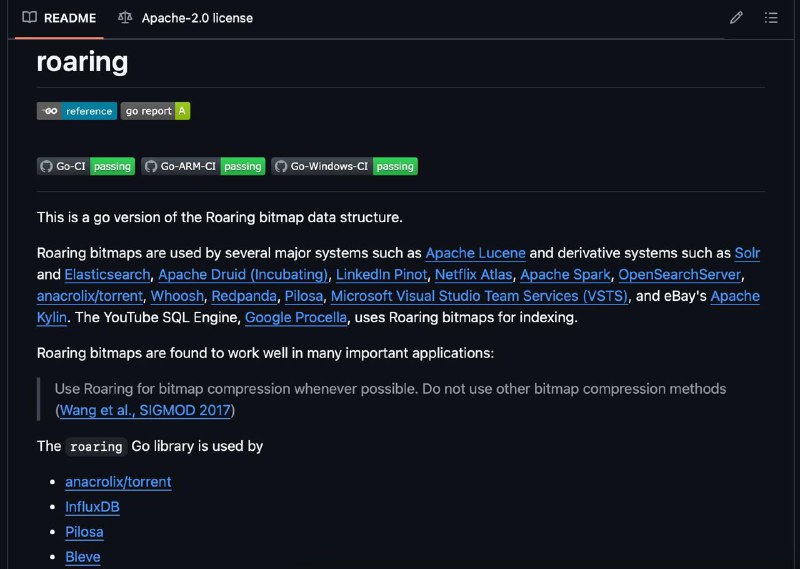Screen dimensions: 800x569
Task: Visit Apache Druid (Incubating) link
Action: tap(243, 275)
